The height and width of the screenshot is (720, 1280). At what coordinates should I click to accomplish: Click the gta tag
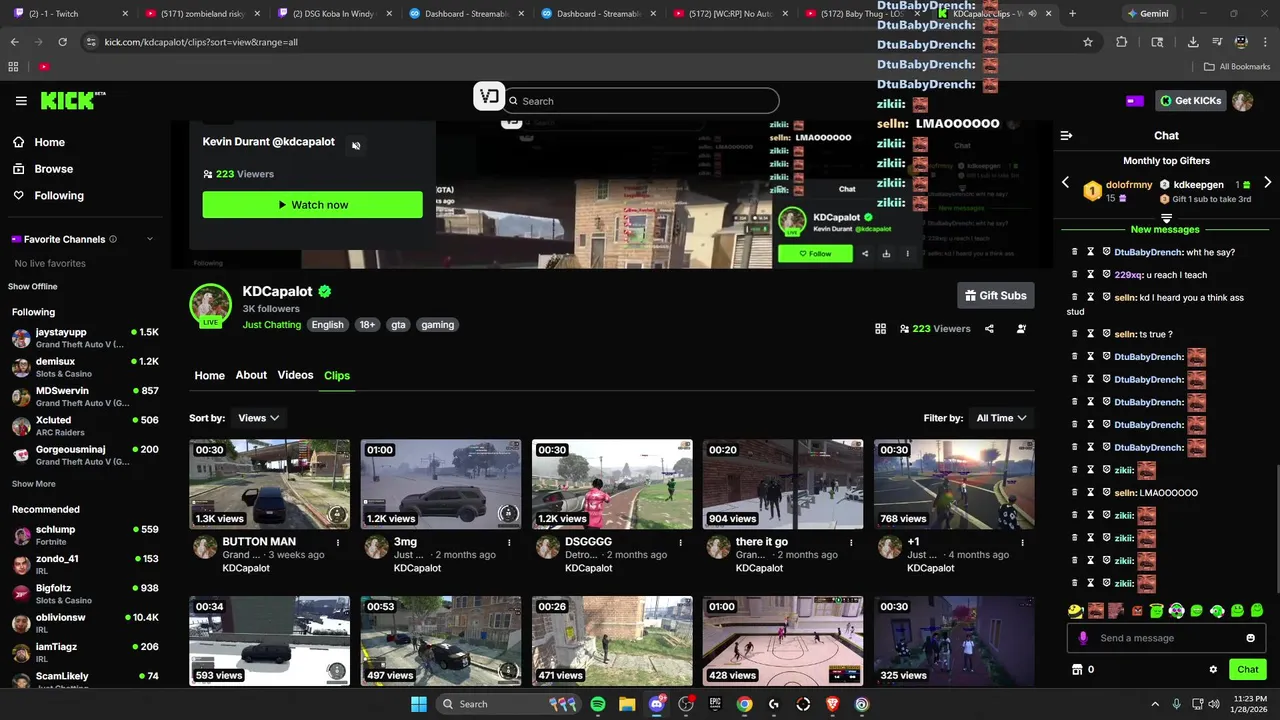click(398, 325)
